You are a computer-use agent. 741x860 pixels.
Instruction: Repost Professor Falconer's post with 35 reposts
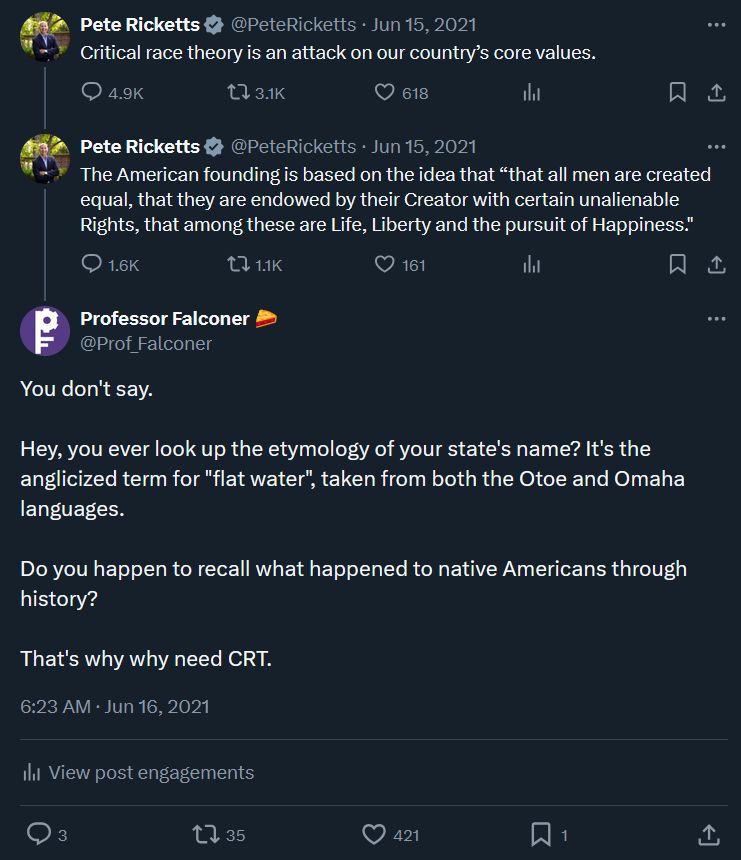pos(205,834)
